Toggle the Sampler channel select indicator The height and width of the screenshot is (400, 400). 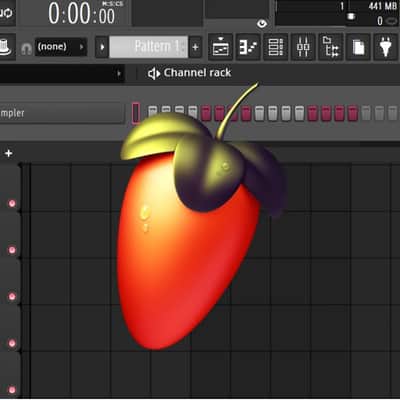[x=136, y=113]
